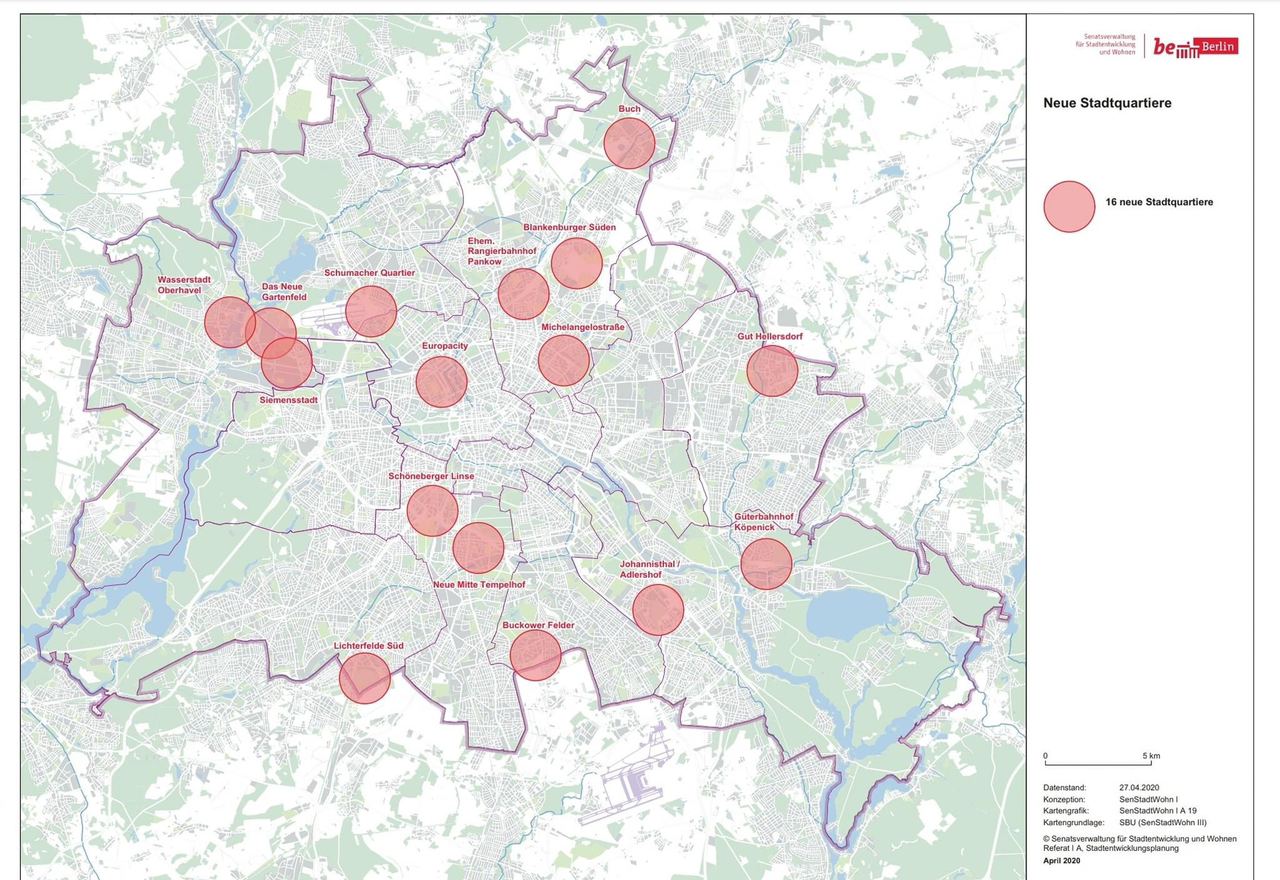
Task: Click the Wasserstadt Oberhavel circle marker
Action: [230, 322]
